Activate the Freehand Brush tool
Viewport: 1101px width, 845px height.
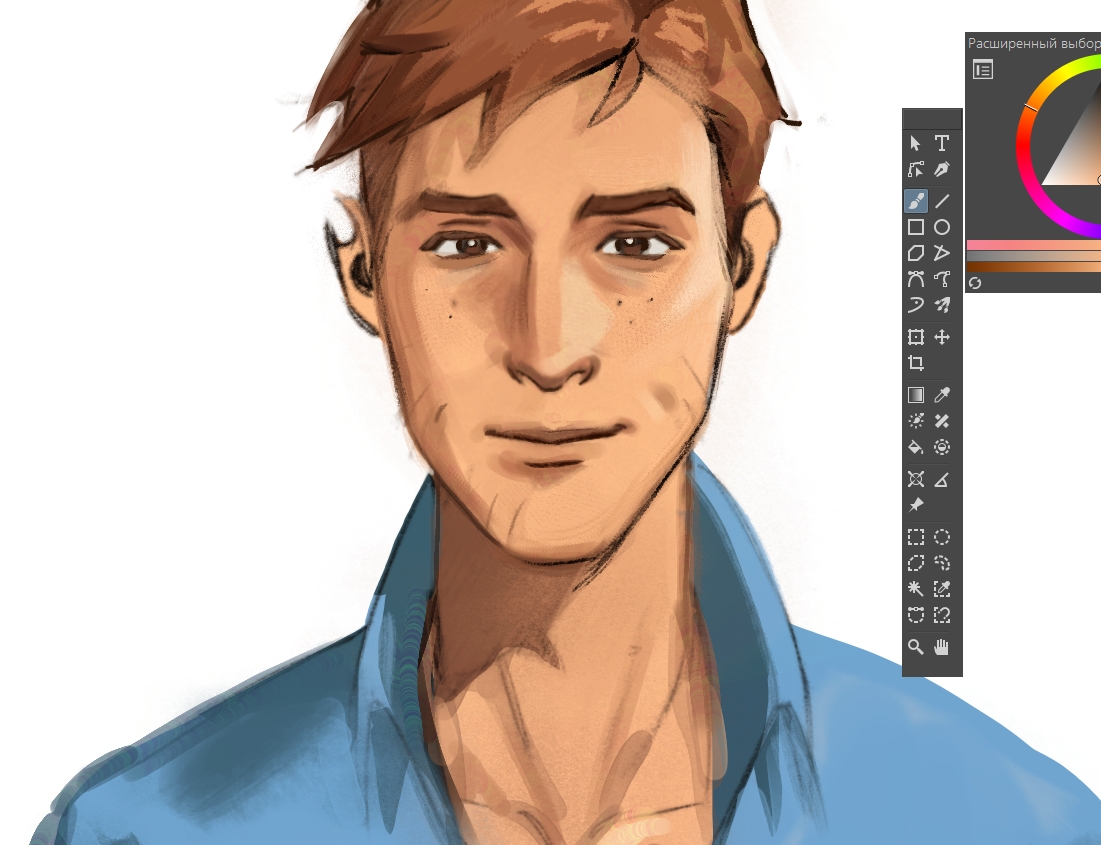coord(916,201)
